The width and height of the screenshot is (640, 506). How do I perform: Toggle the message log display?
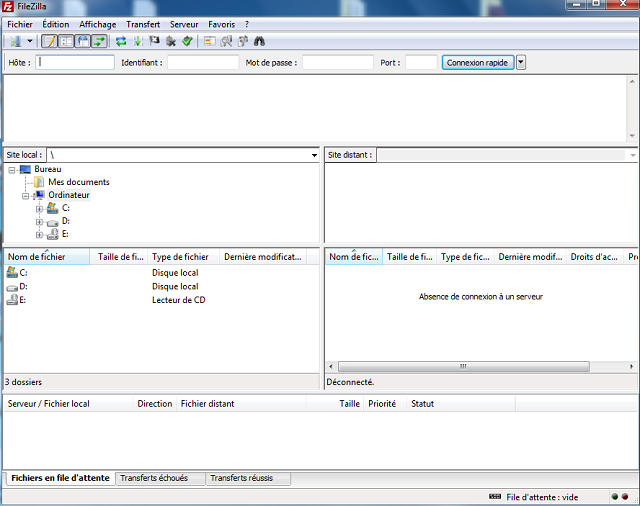(x=50, y=41)
